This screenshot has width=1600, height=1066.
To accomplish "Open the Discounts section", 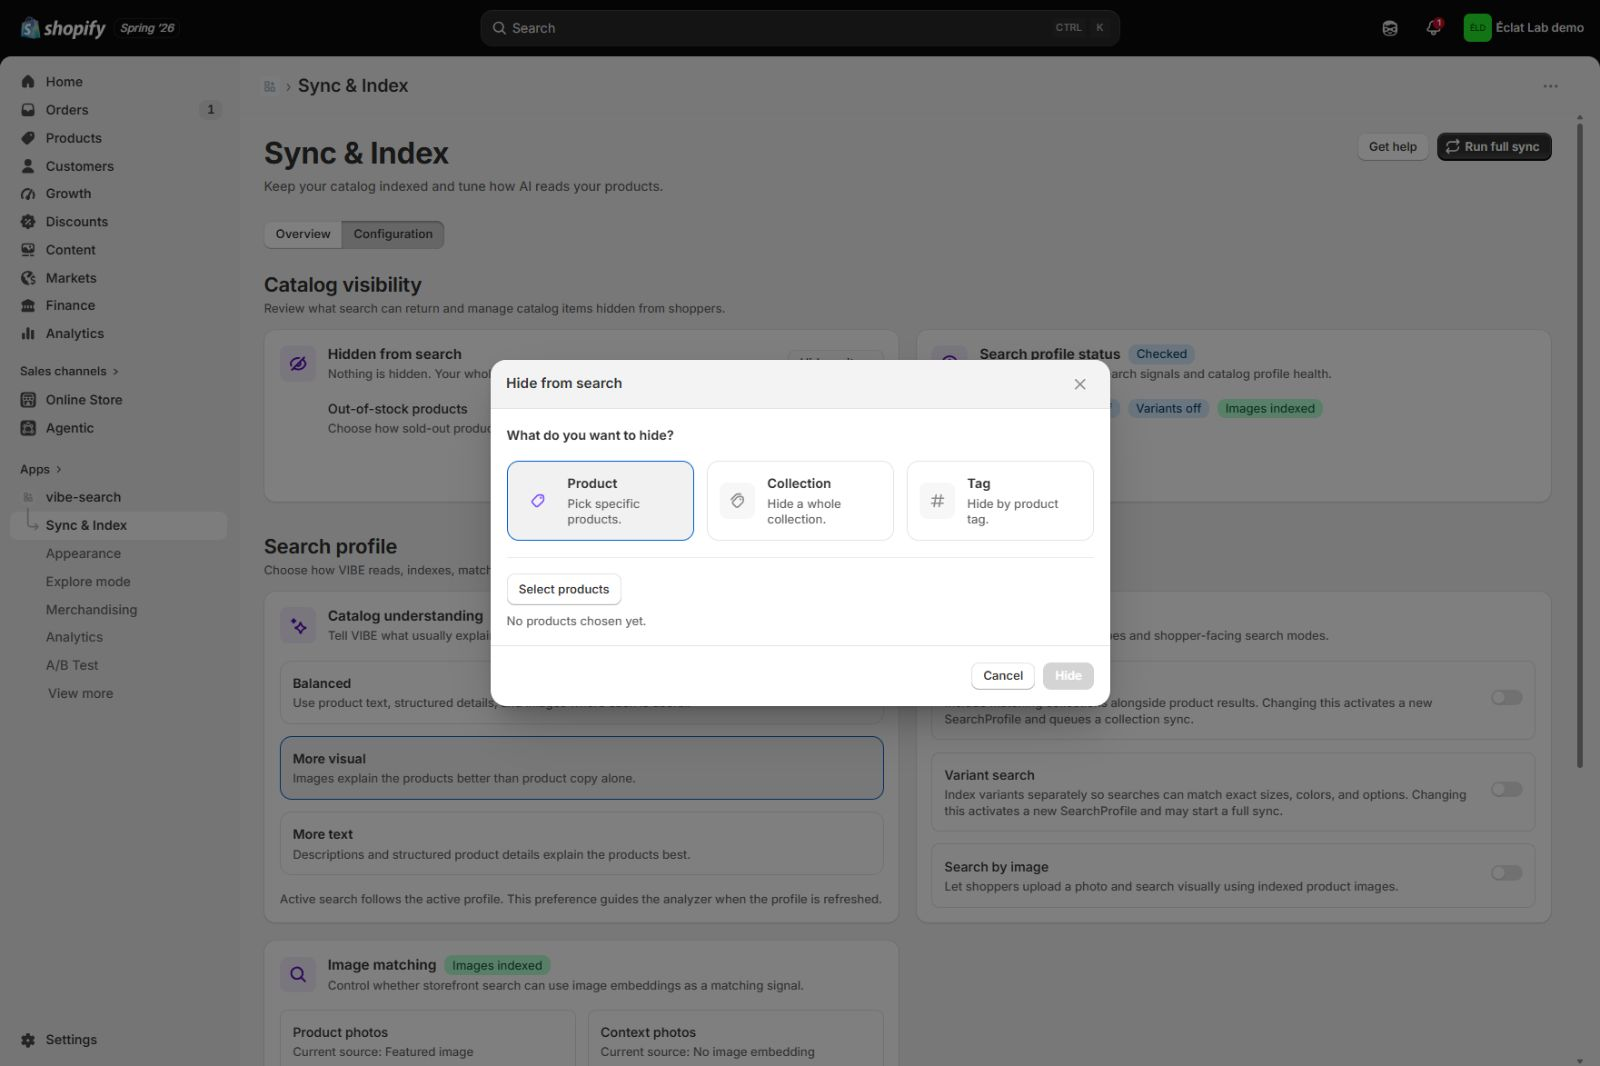I will click(76, 221).
